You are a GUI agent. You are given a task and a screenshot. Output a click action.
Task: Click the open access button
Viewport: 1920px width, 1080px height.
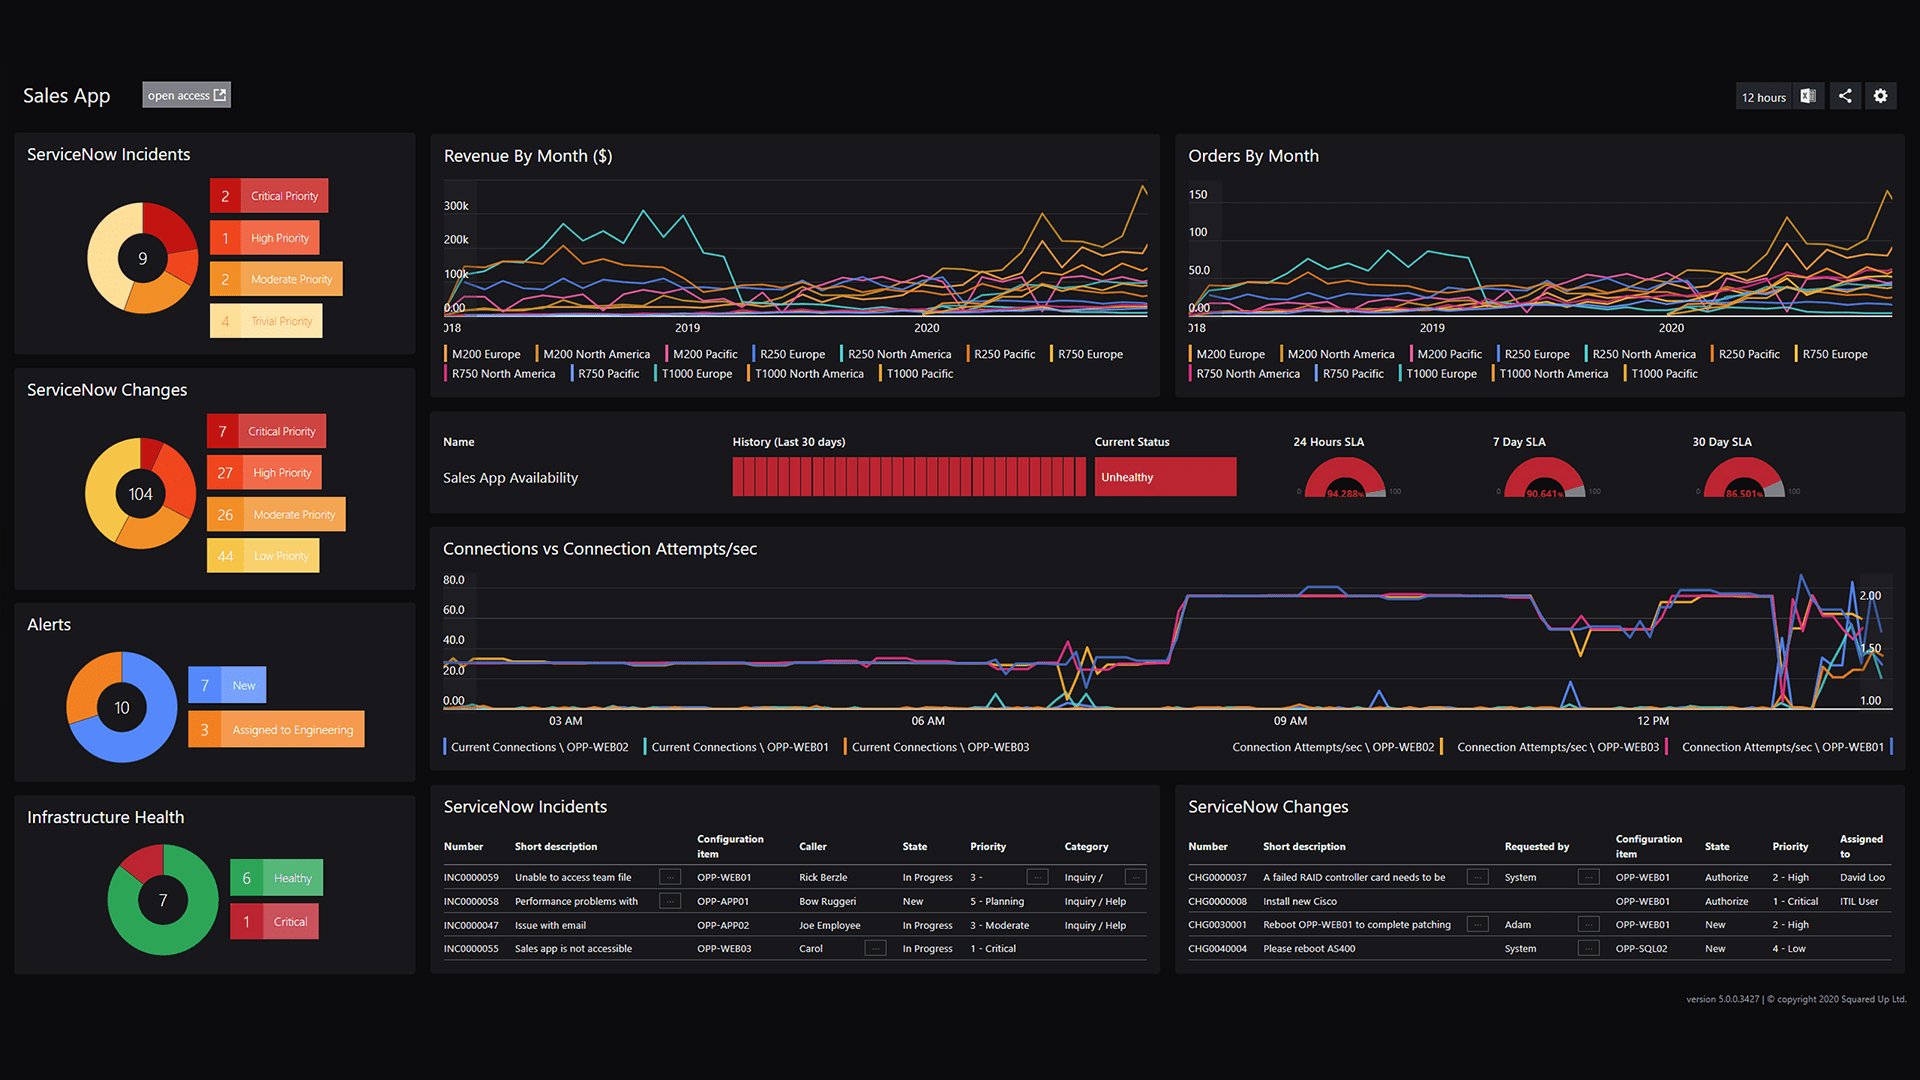point(180,95)
